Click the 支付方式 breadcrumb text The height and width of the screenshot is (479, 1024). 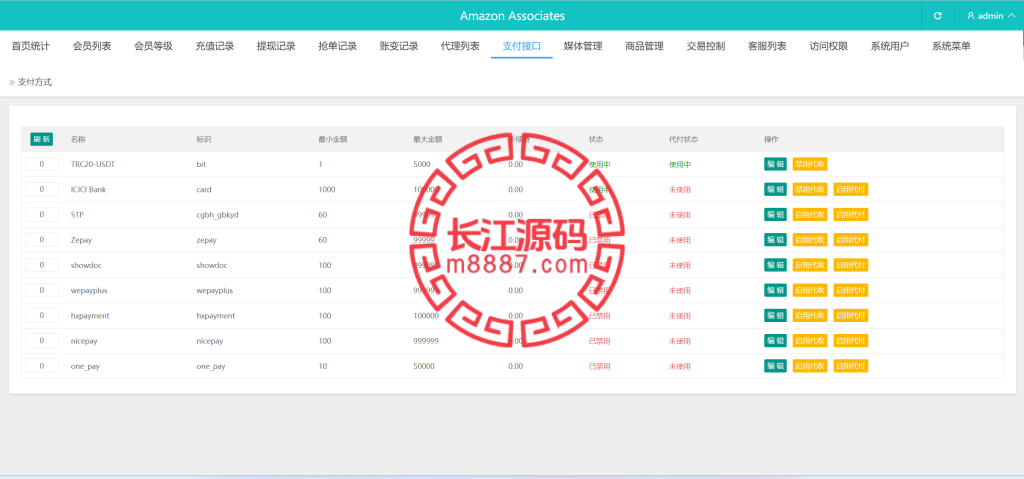(35, 82)
